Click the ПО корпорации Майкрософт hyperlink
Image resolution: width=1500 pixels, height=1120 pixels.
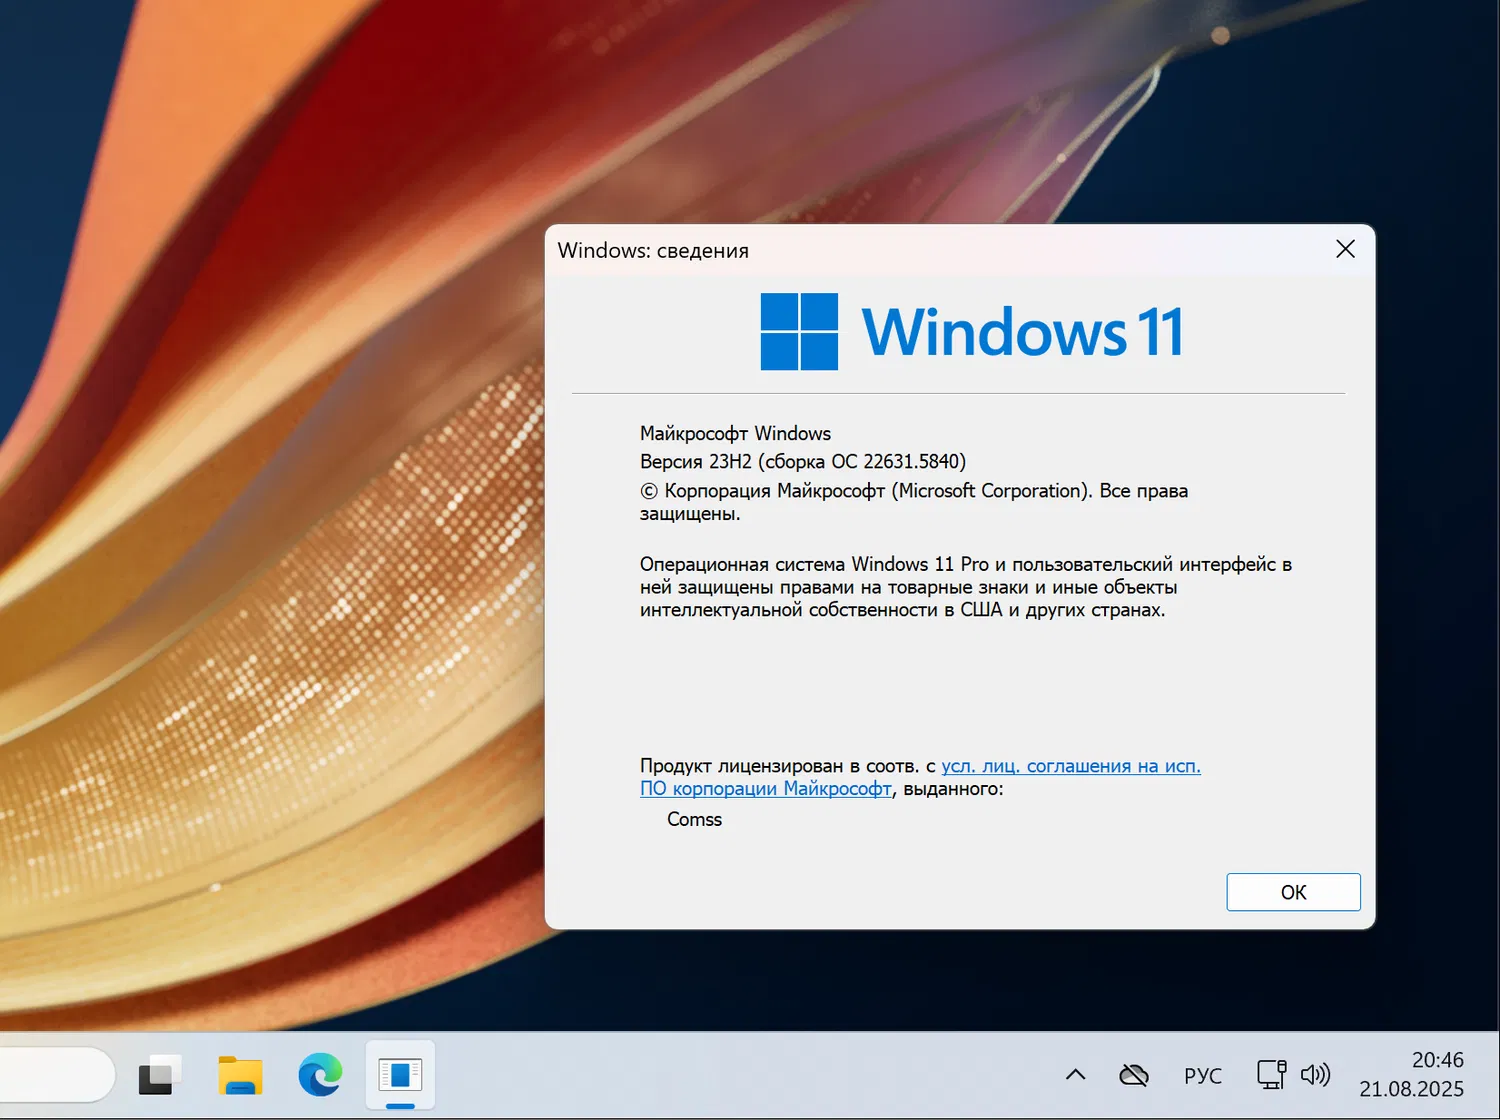point(766,789)
